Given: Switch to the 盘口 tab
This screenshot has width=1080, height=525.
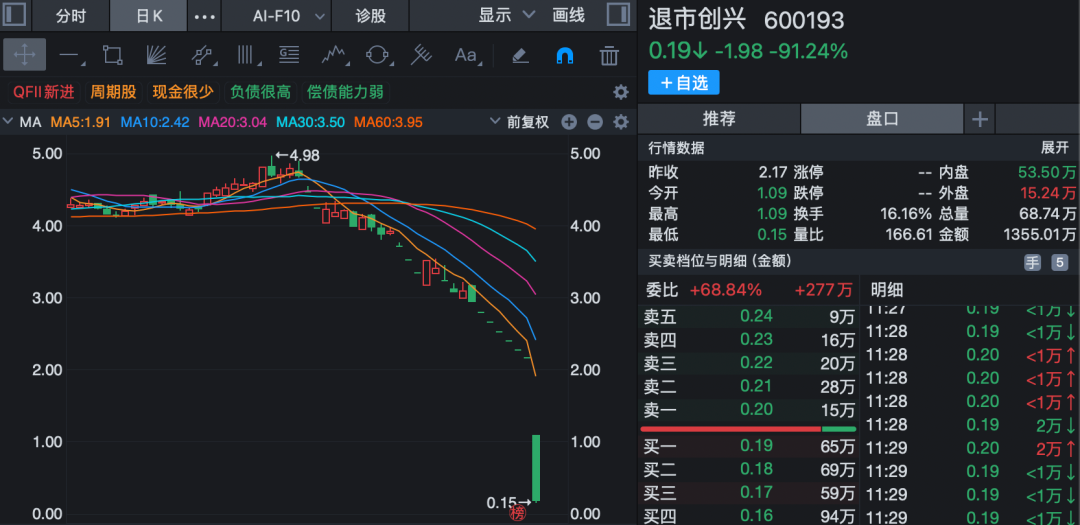Looking at the screenshot, I should click(x=882, y=119).
